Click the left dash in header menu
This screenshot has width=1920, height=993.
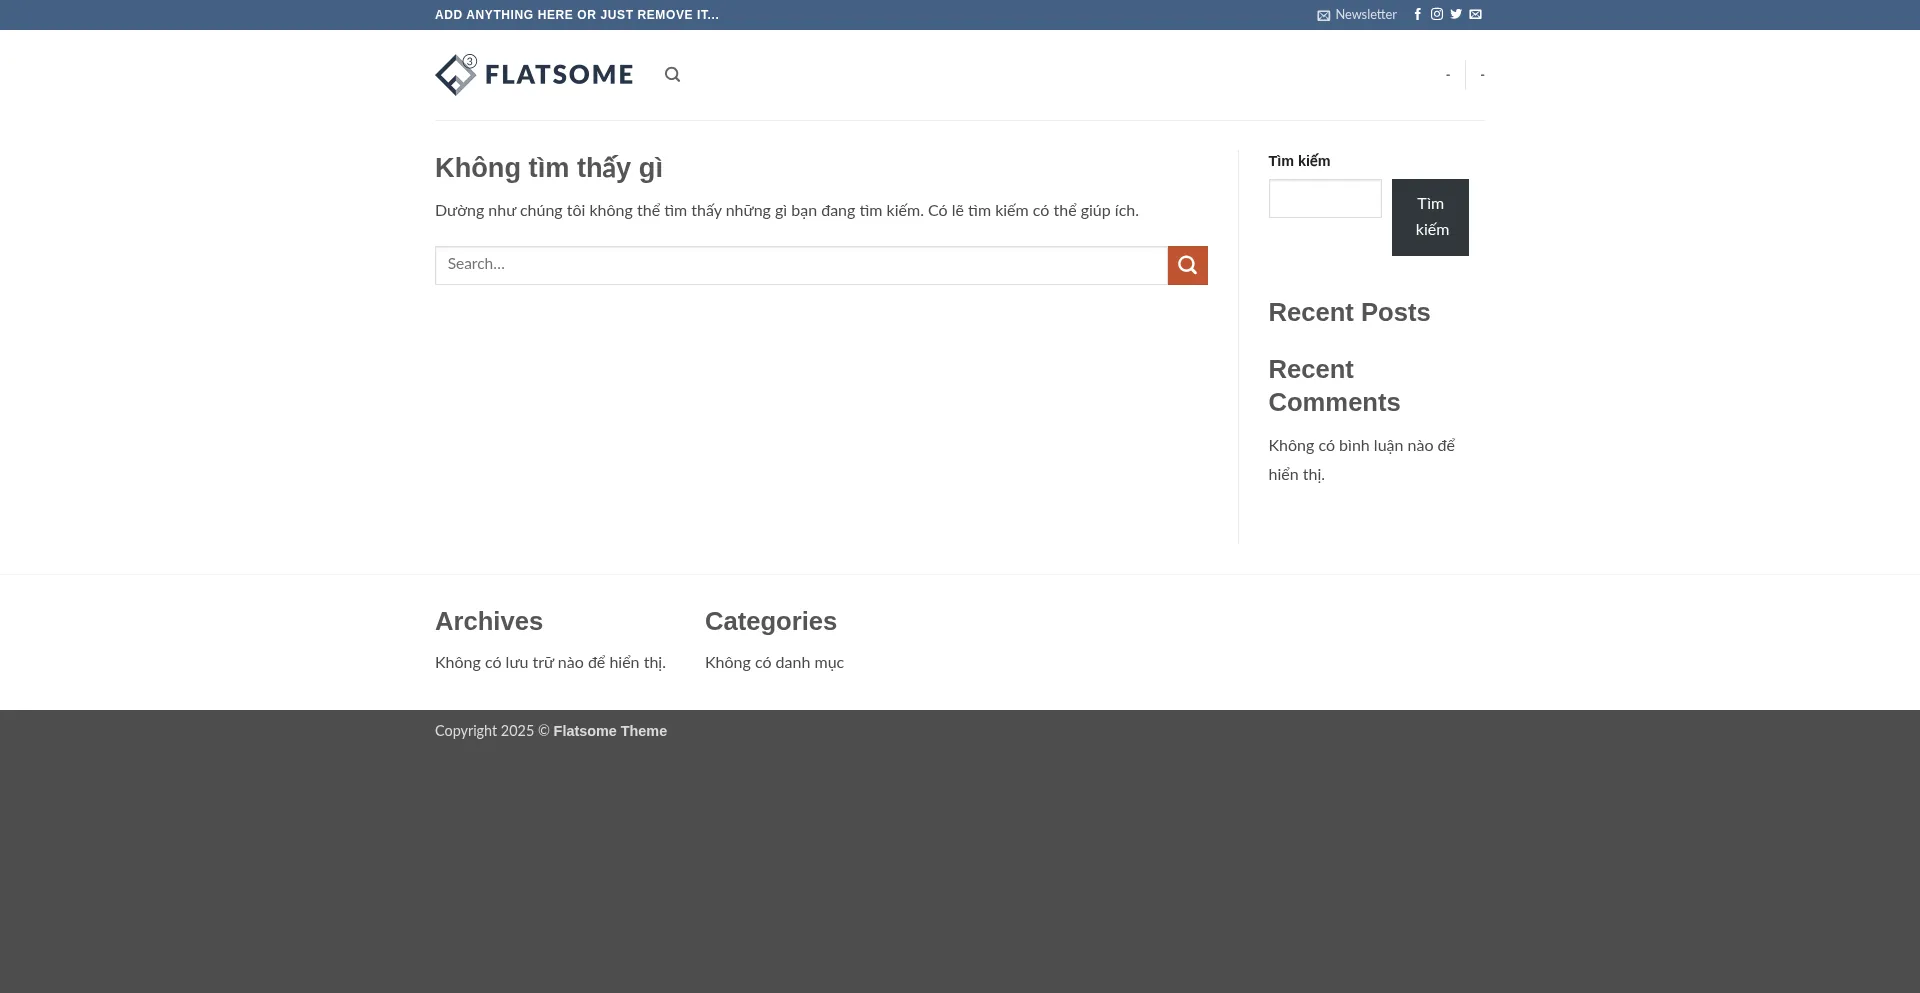click(1447, 75)
